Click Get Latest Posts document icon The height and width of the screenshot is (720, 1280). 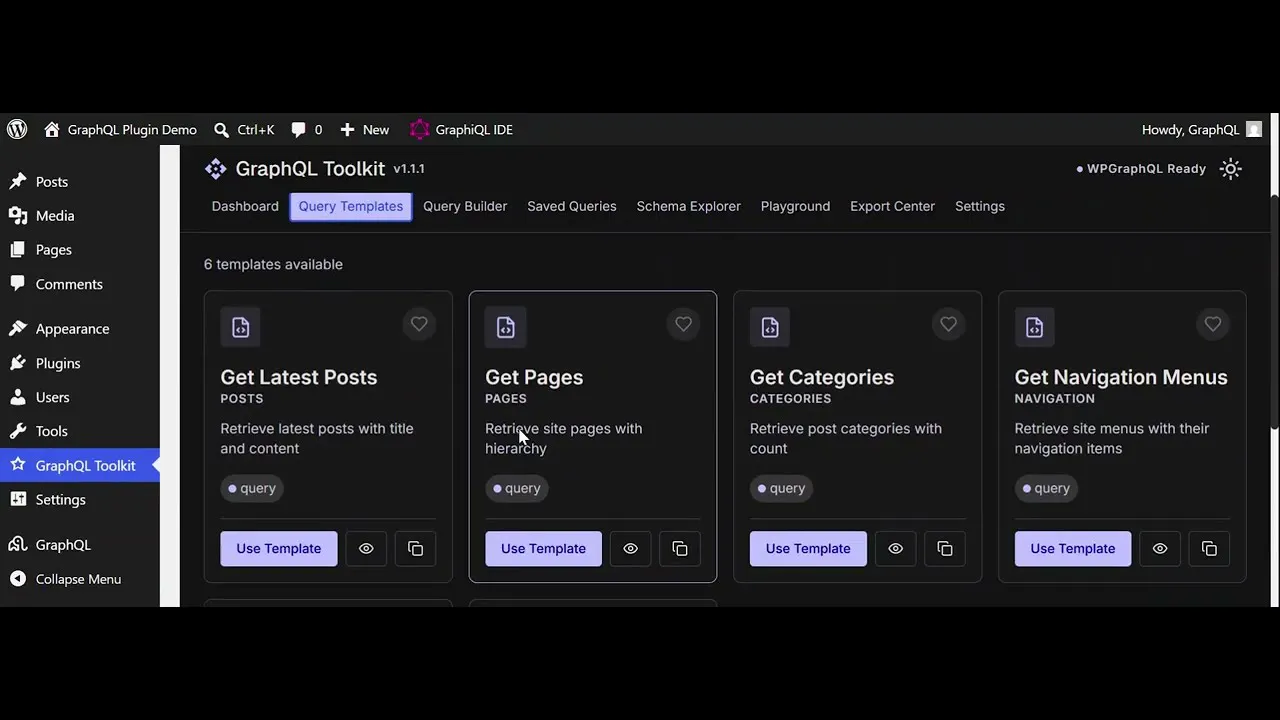point(241,327)
